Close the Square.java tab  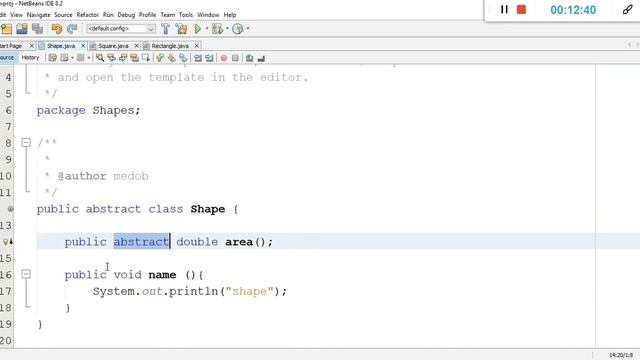point(136,46)
